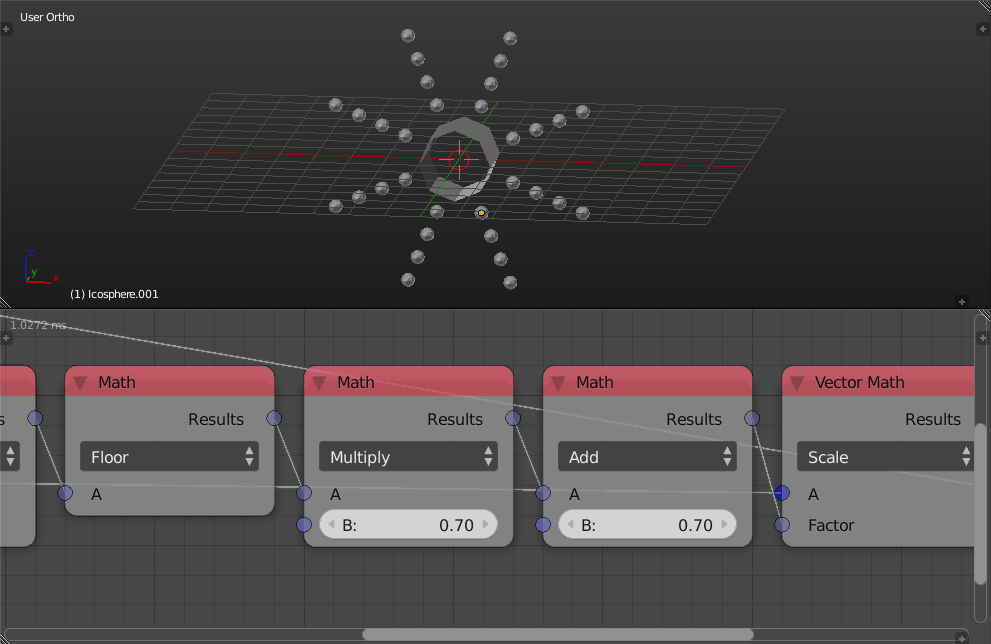Open the Add node's operation dropdown
991x644 pixels.
click(x=647, y=456)
